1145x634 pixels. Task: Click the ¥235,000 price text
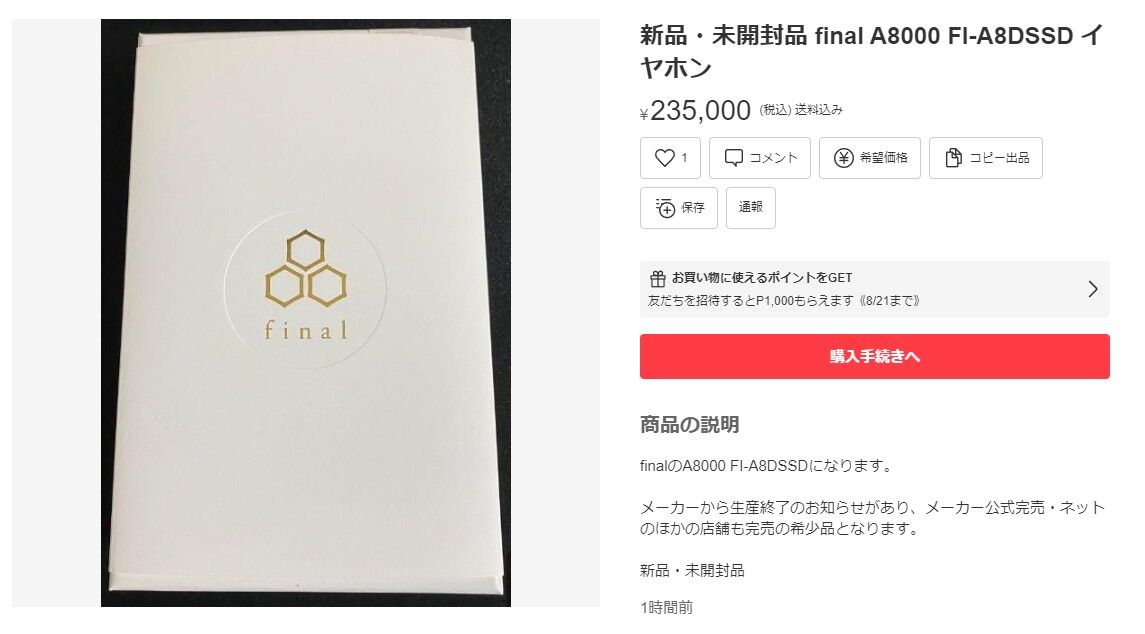(695, 111)
